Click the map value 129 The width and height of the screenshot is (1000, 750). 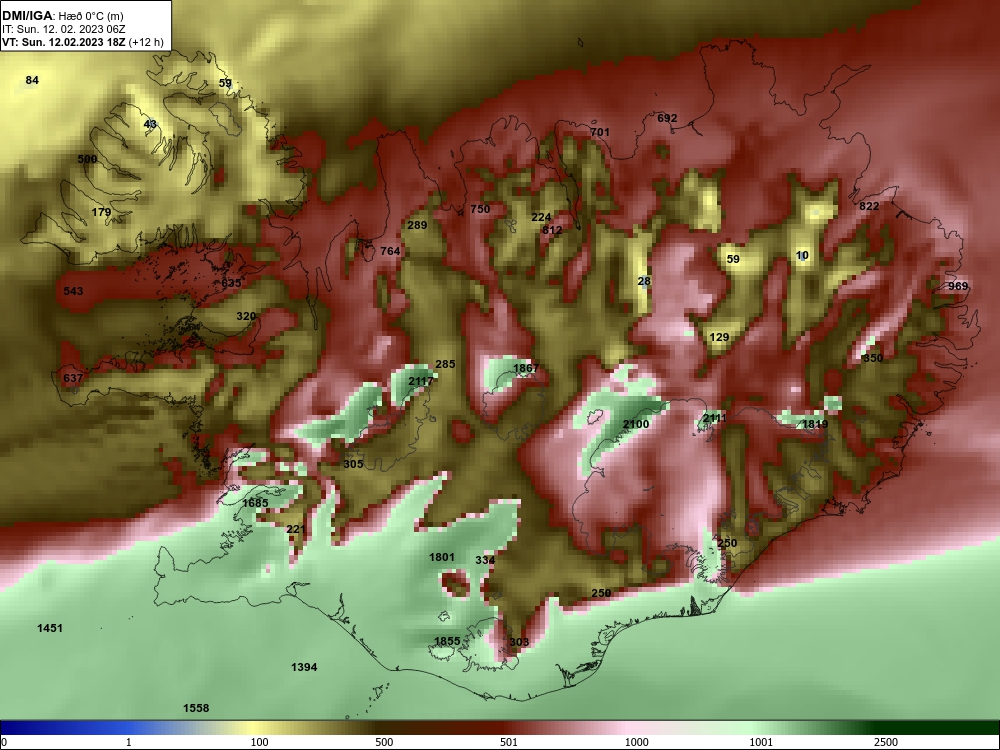[719, 337]
